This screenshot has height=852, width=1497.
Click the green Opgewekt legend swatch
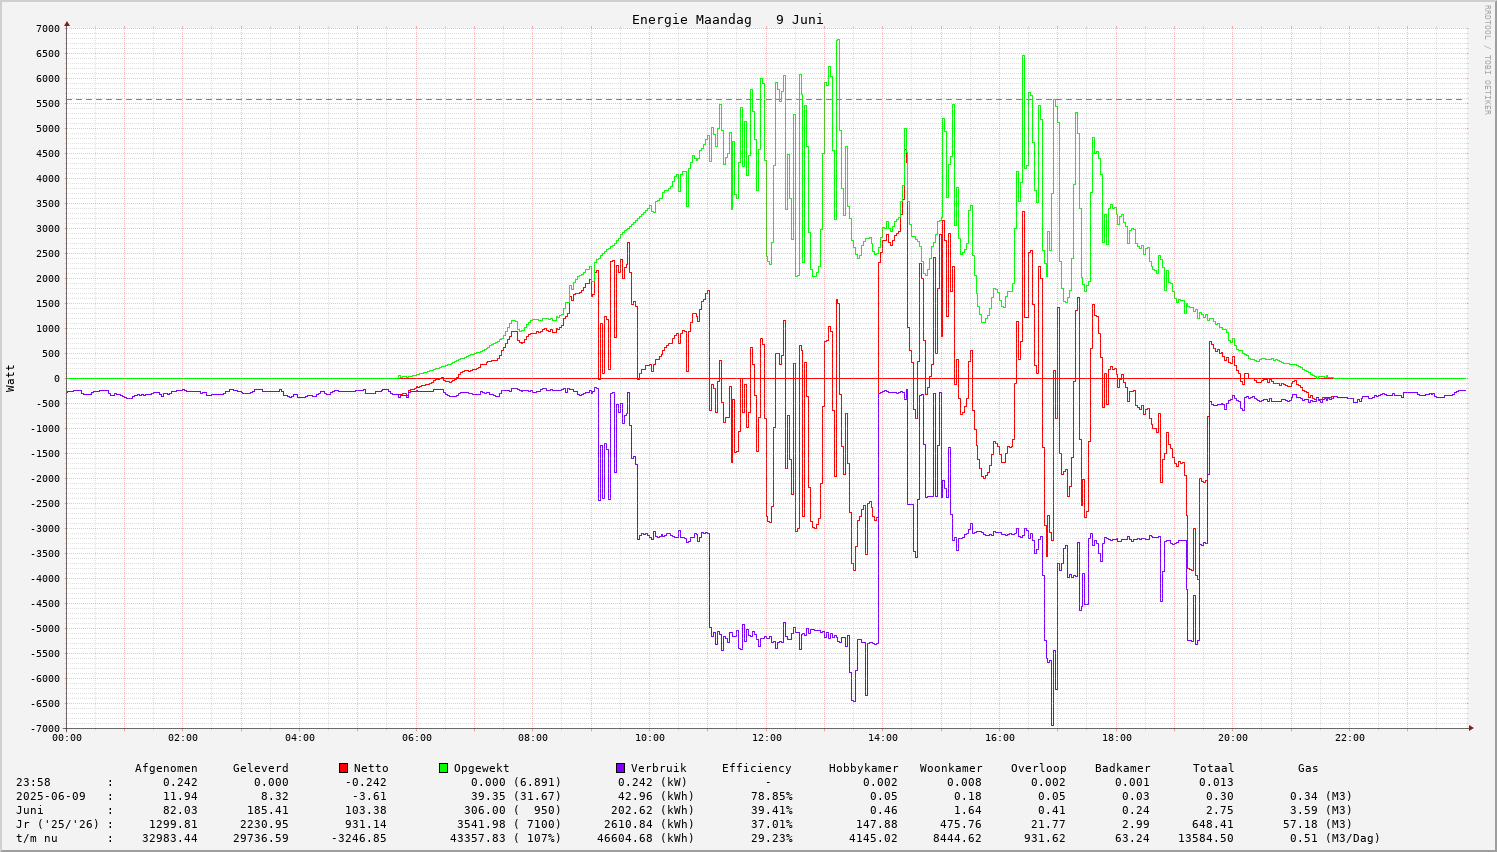[x=444, y=768]
